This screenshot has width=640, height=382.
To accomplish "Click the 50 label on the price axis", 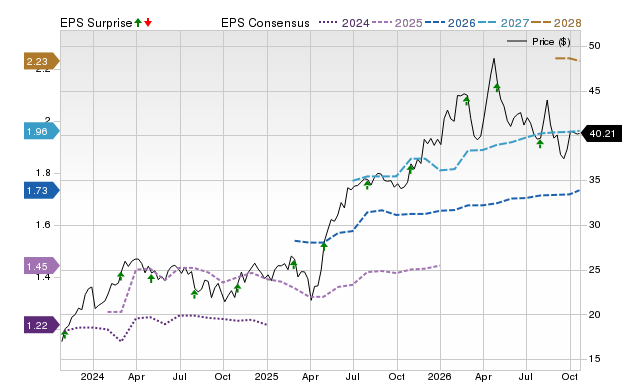I will (594, 46).
